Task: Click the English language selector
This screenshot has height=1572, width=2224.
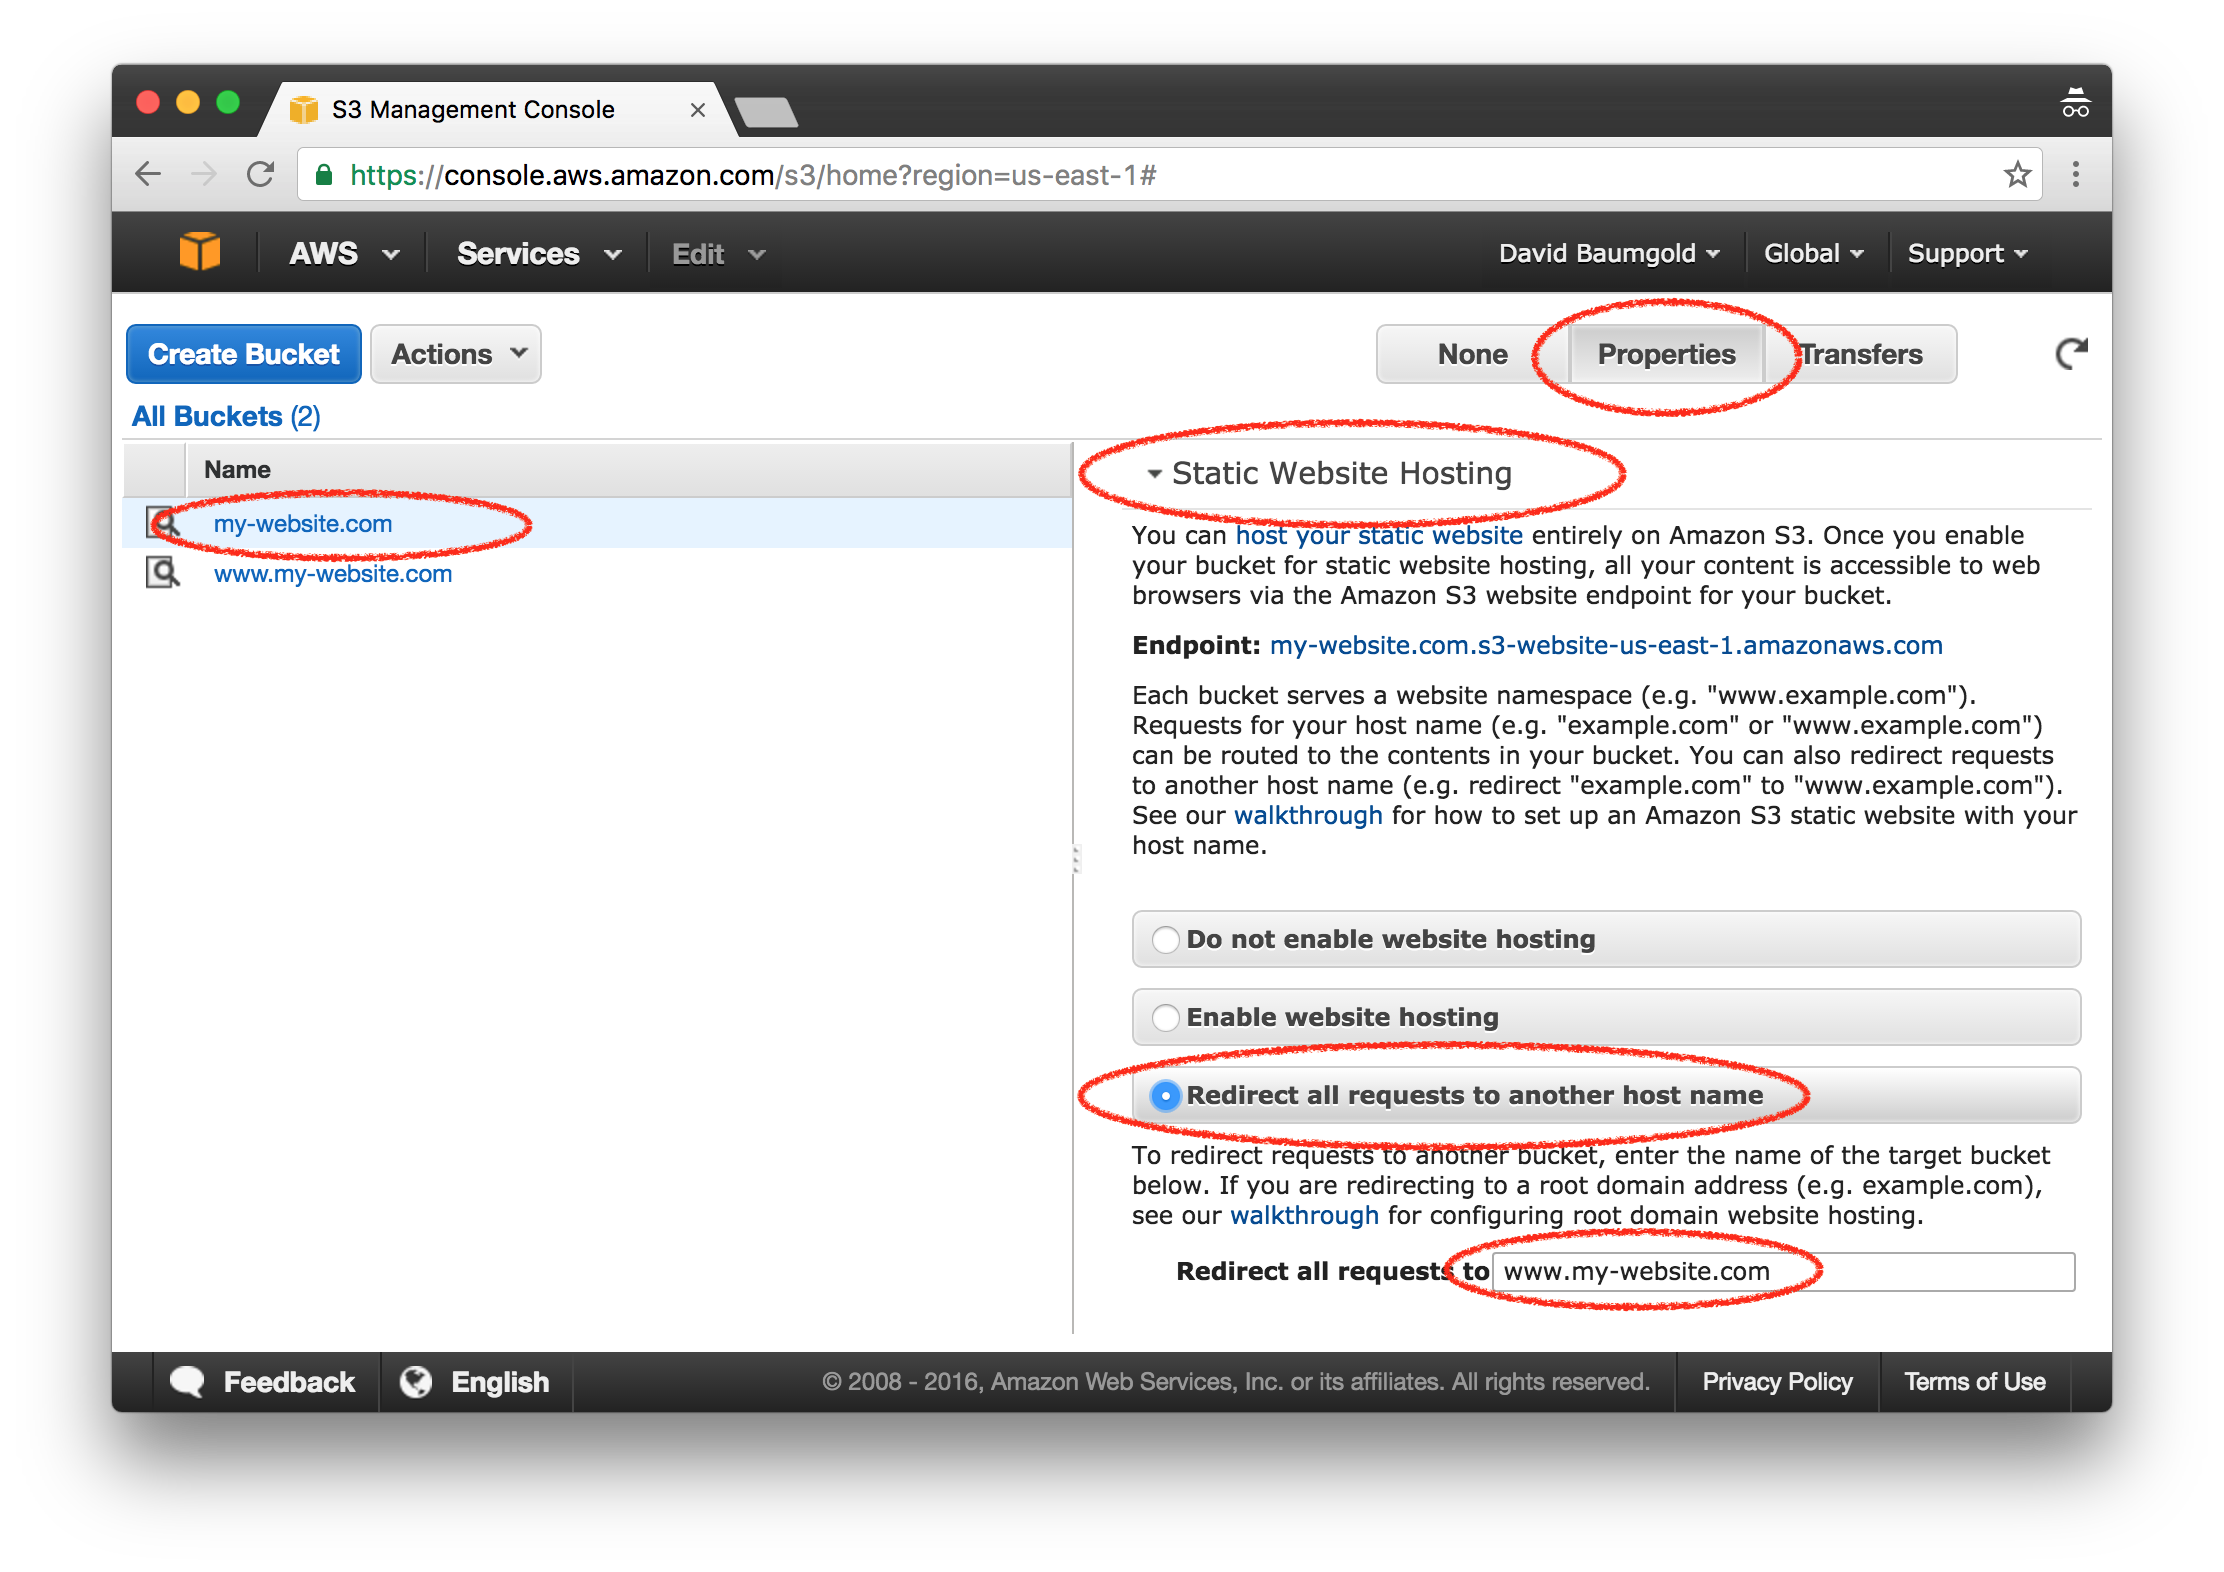Action: [x=476, y=1381]
